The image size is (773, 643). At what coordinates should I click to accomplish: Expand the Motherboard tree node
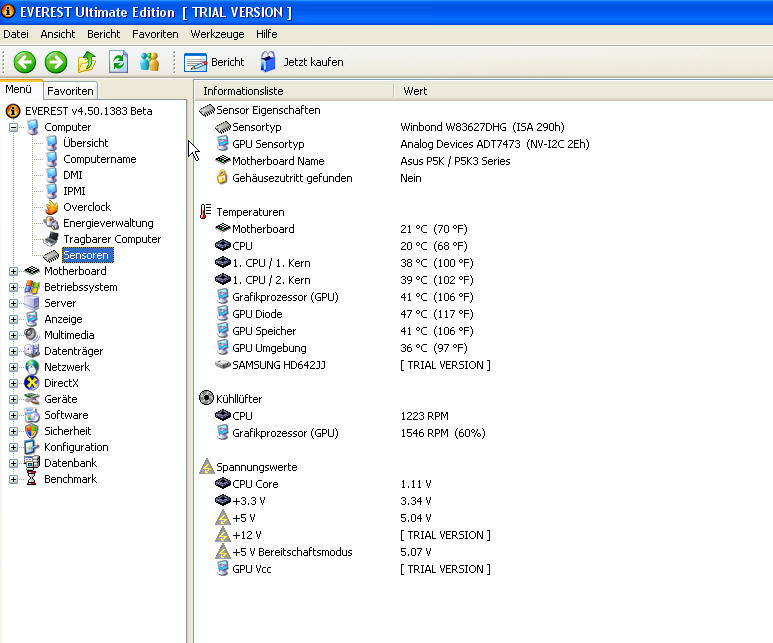[14, 271]
